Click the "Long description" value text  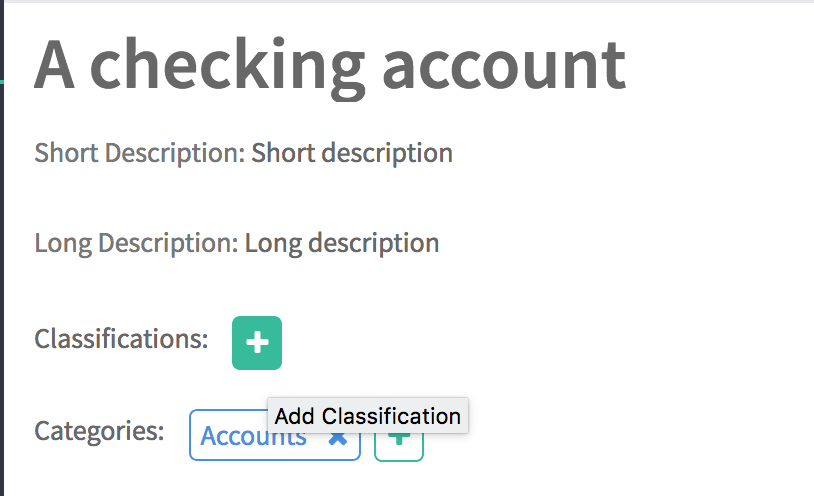coord(342,243)
